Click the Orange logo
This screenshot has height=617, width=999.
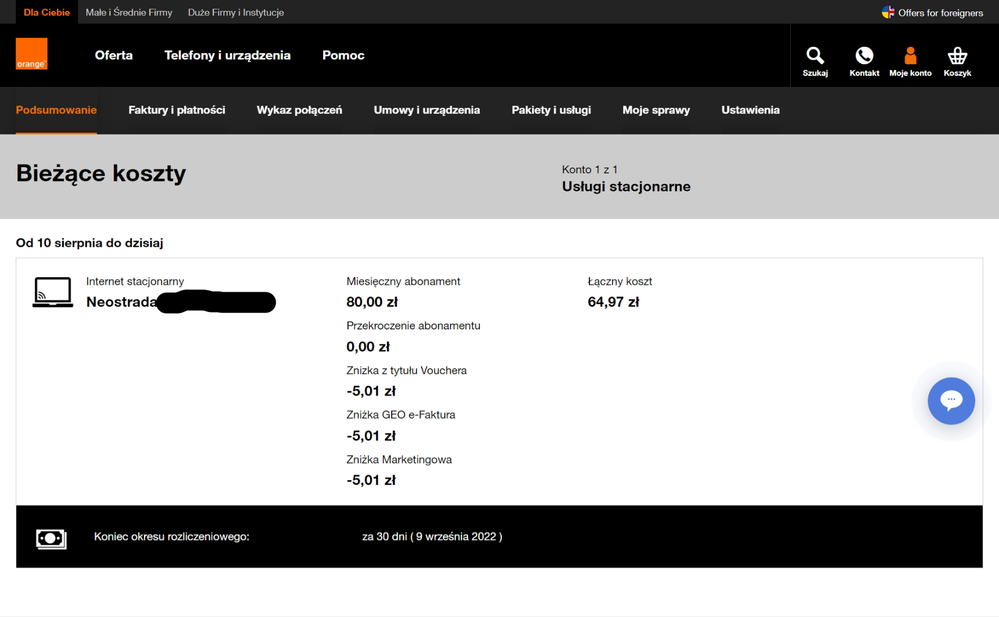[x=31, y=54]
